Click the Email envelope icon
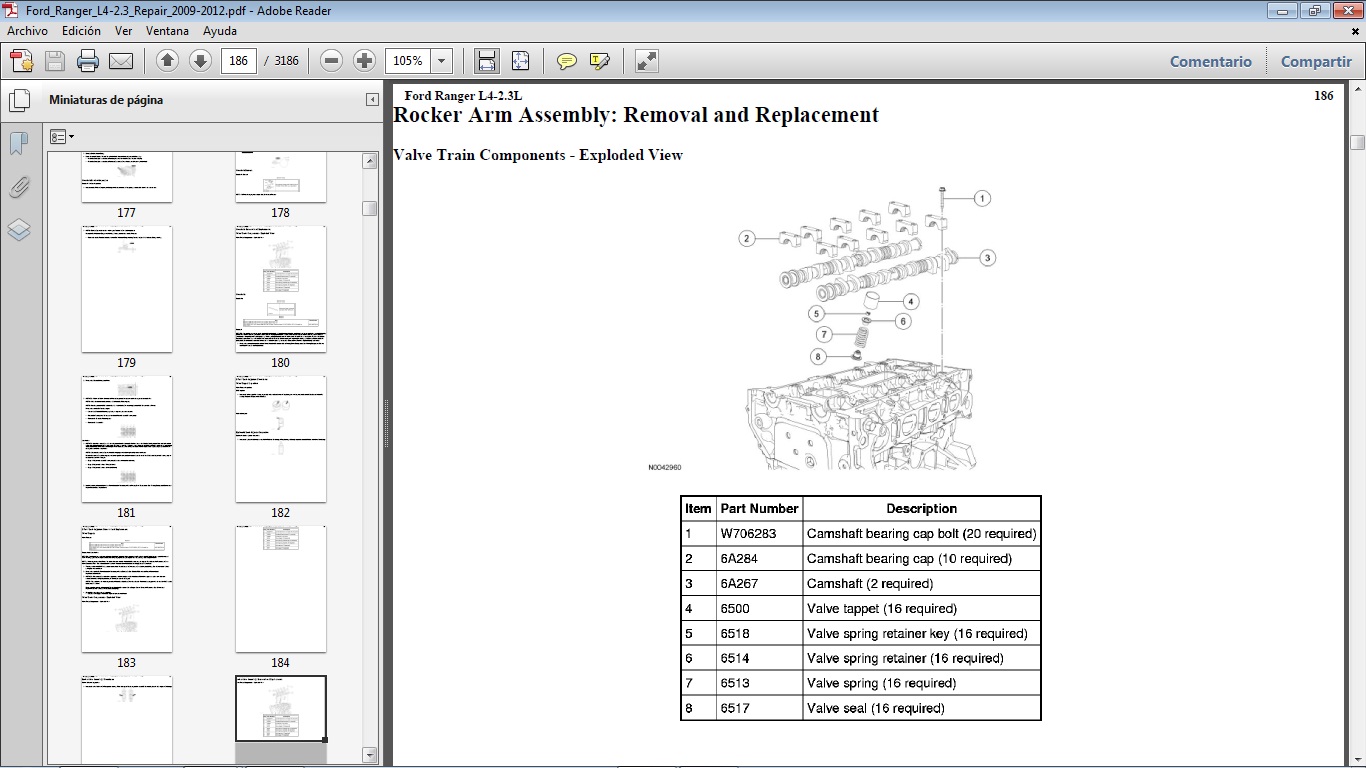Screen dimensions: 1366x768 coord(121,61)
